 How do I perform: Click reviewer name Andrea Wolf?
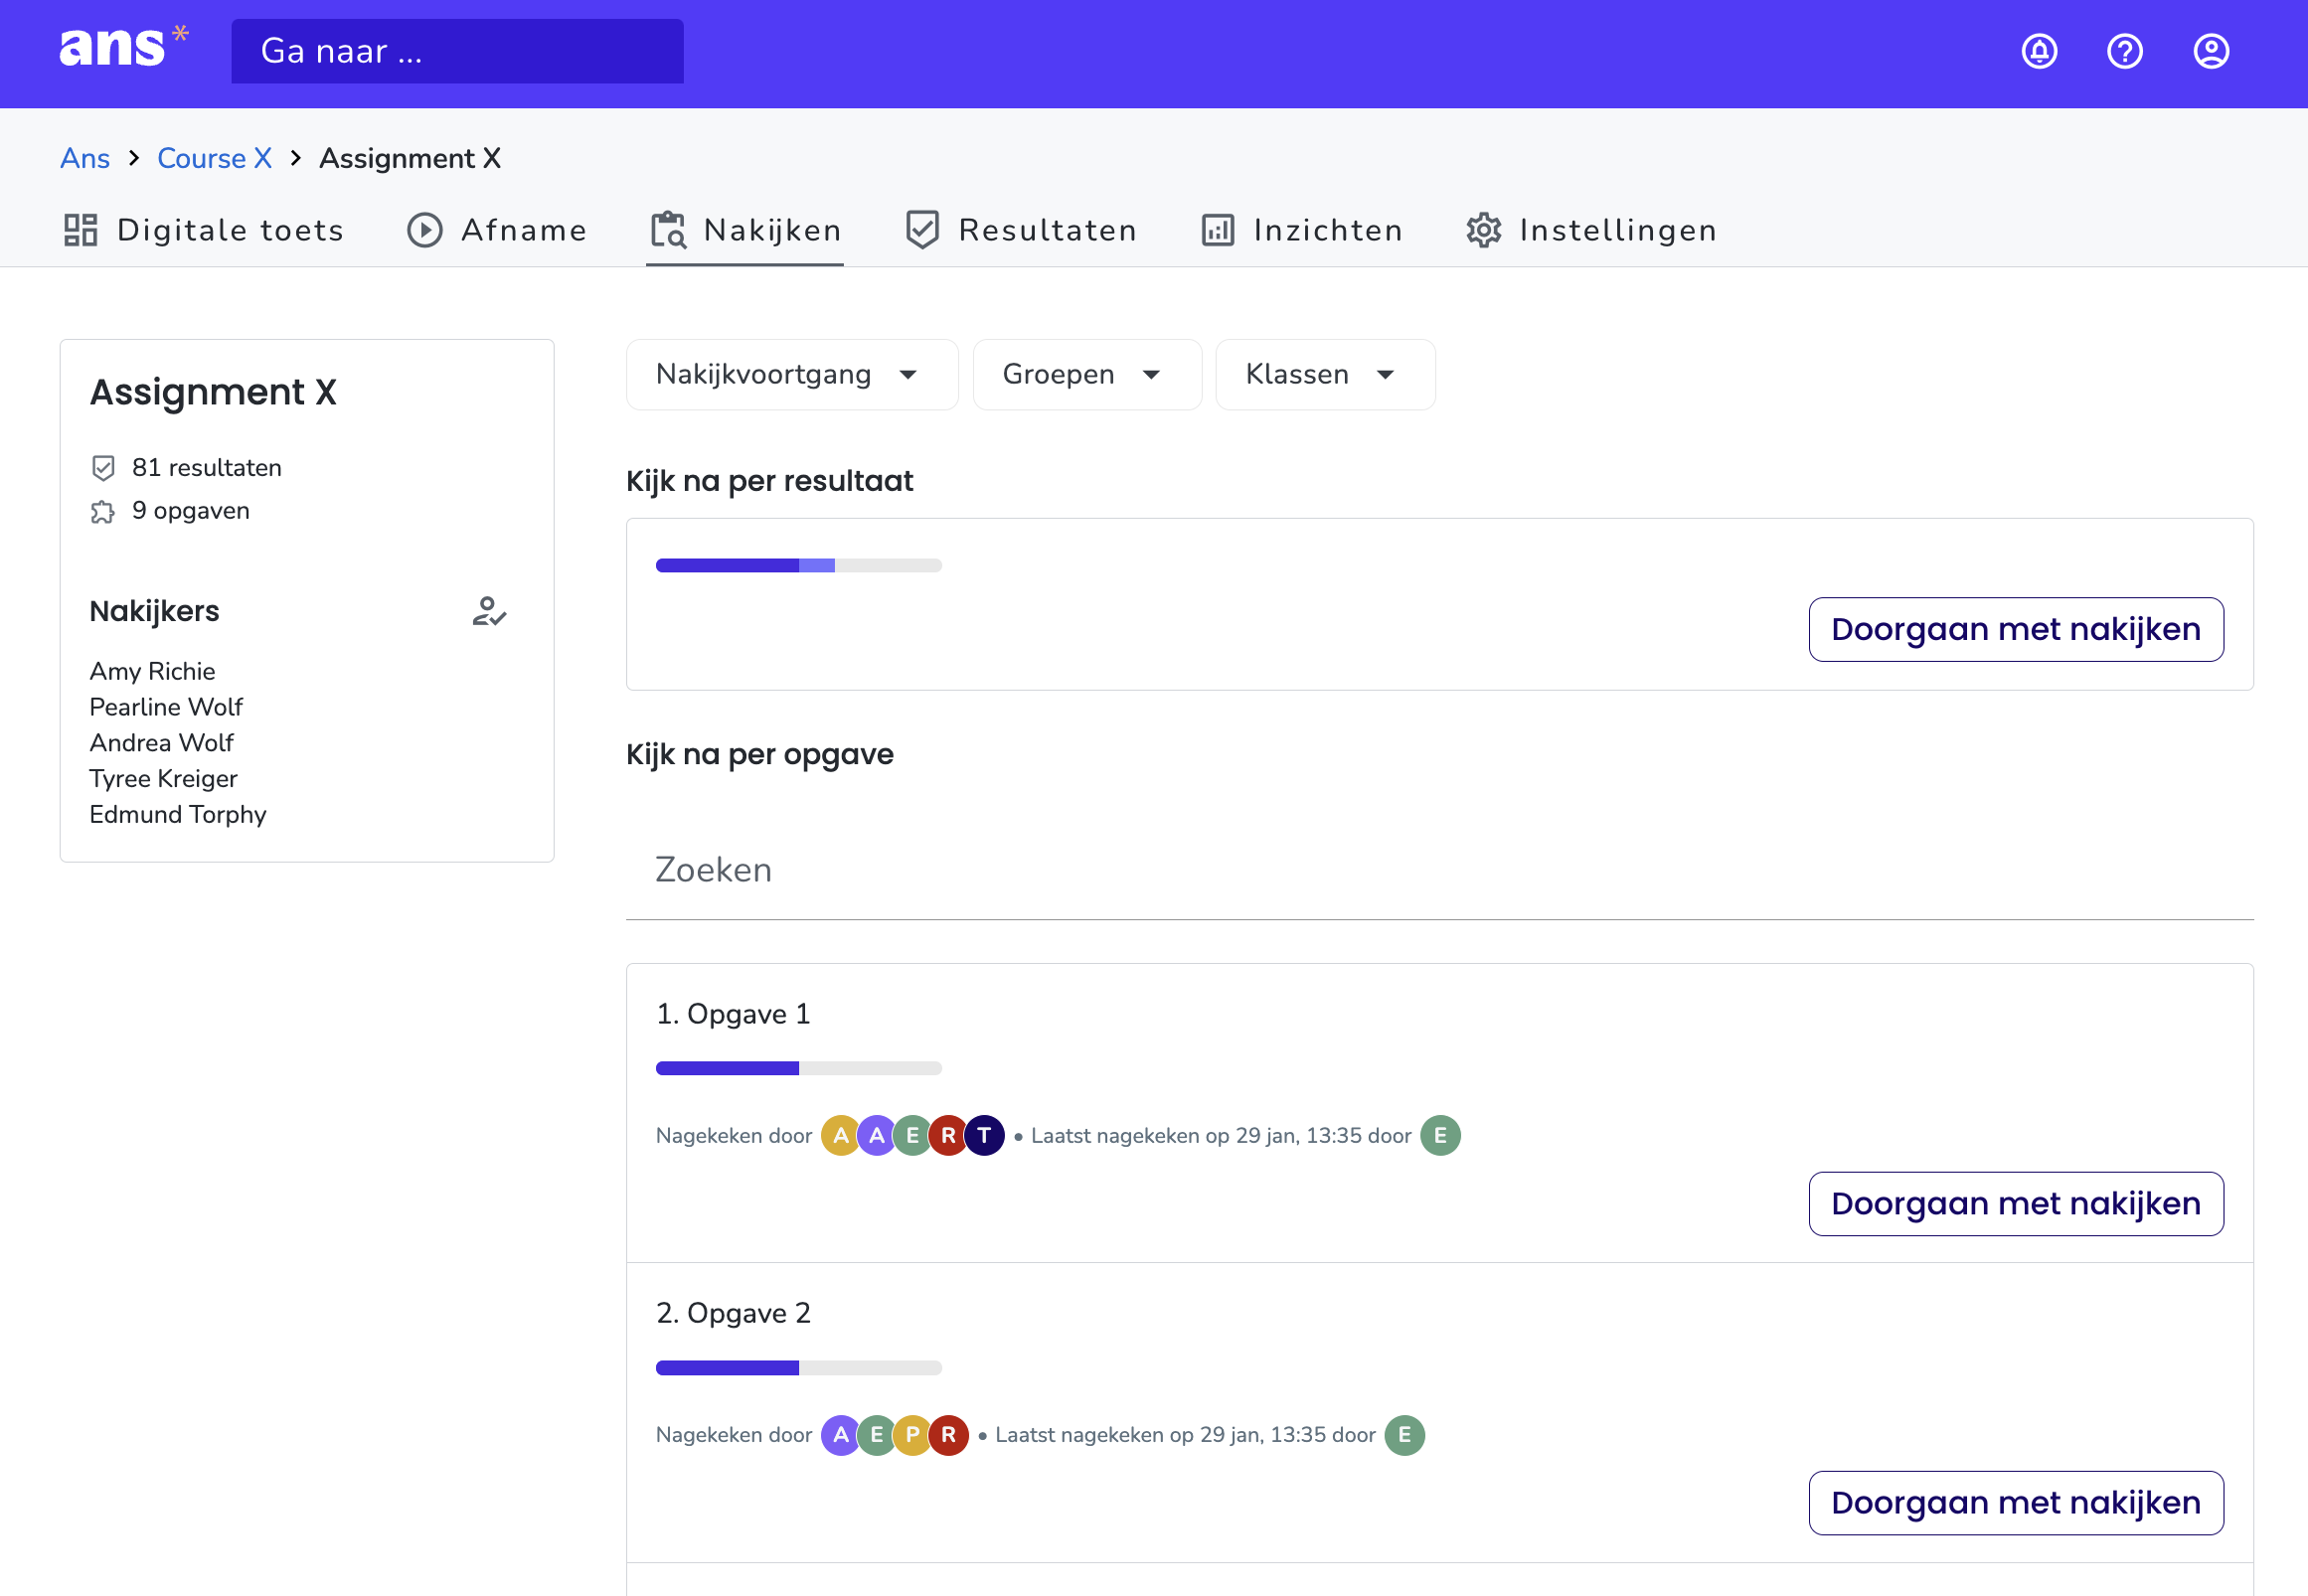pos(161,743)
